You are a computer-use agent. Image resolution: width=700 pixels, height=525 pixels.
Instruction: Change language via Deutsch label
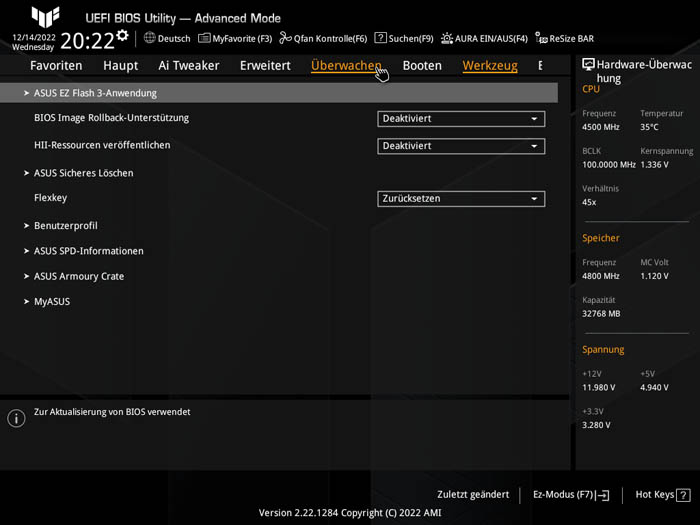click(x=174, y=38)
